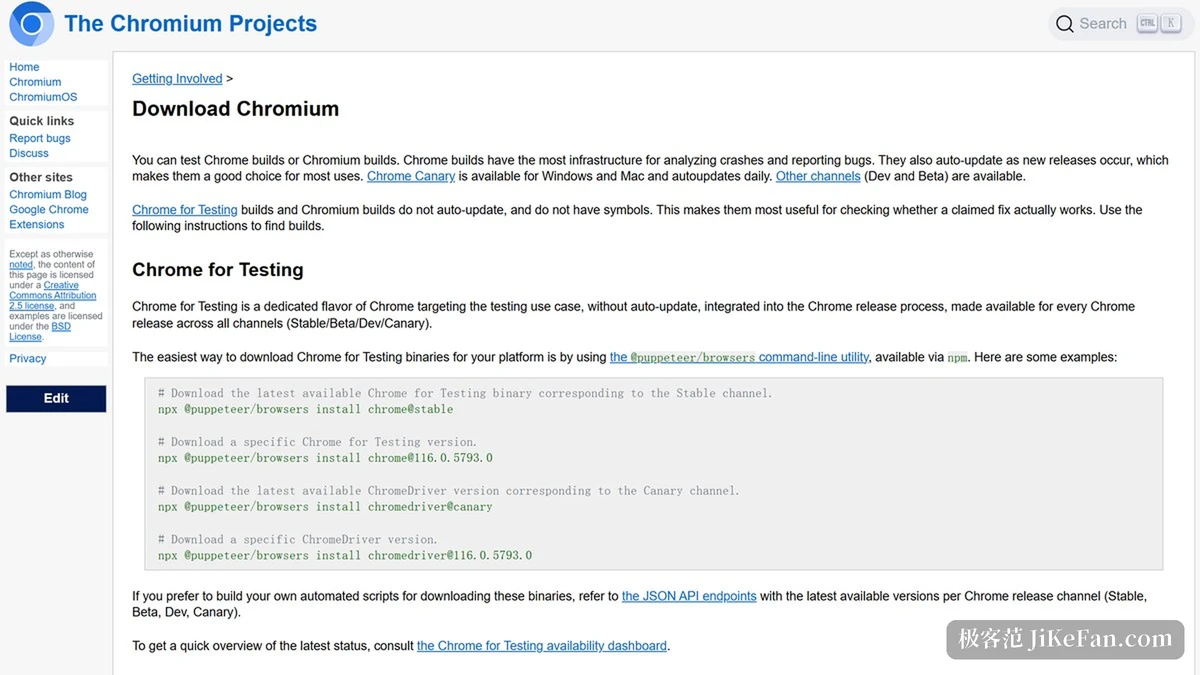This screenshot has width=1200, height=675.
Task: Open the Chrome Canary link
Action: (411, 176)
